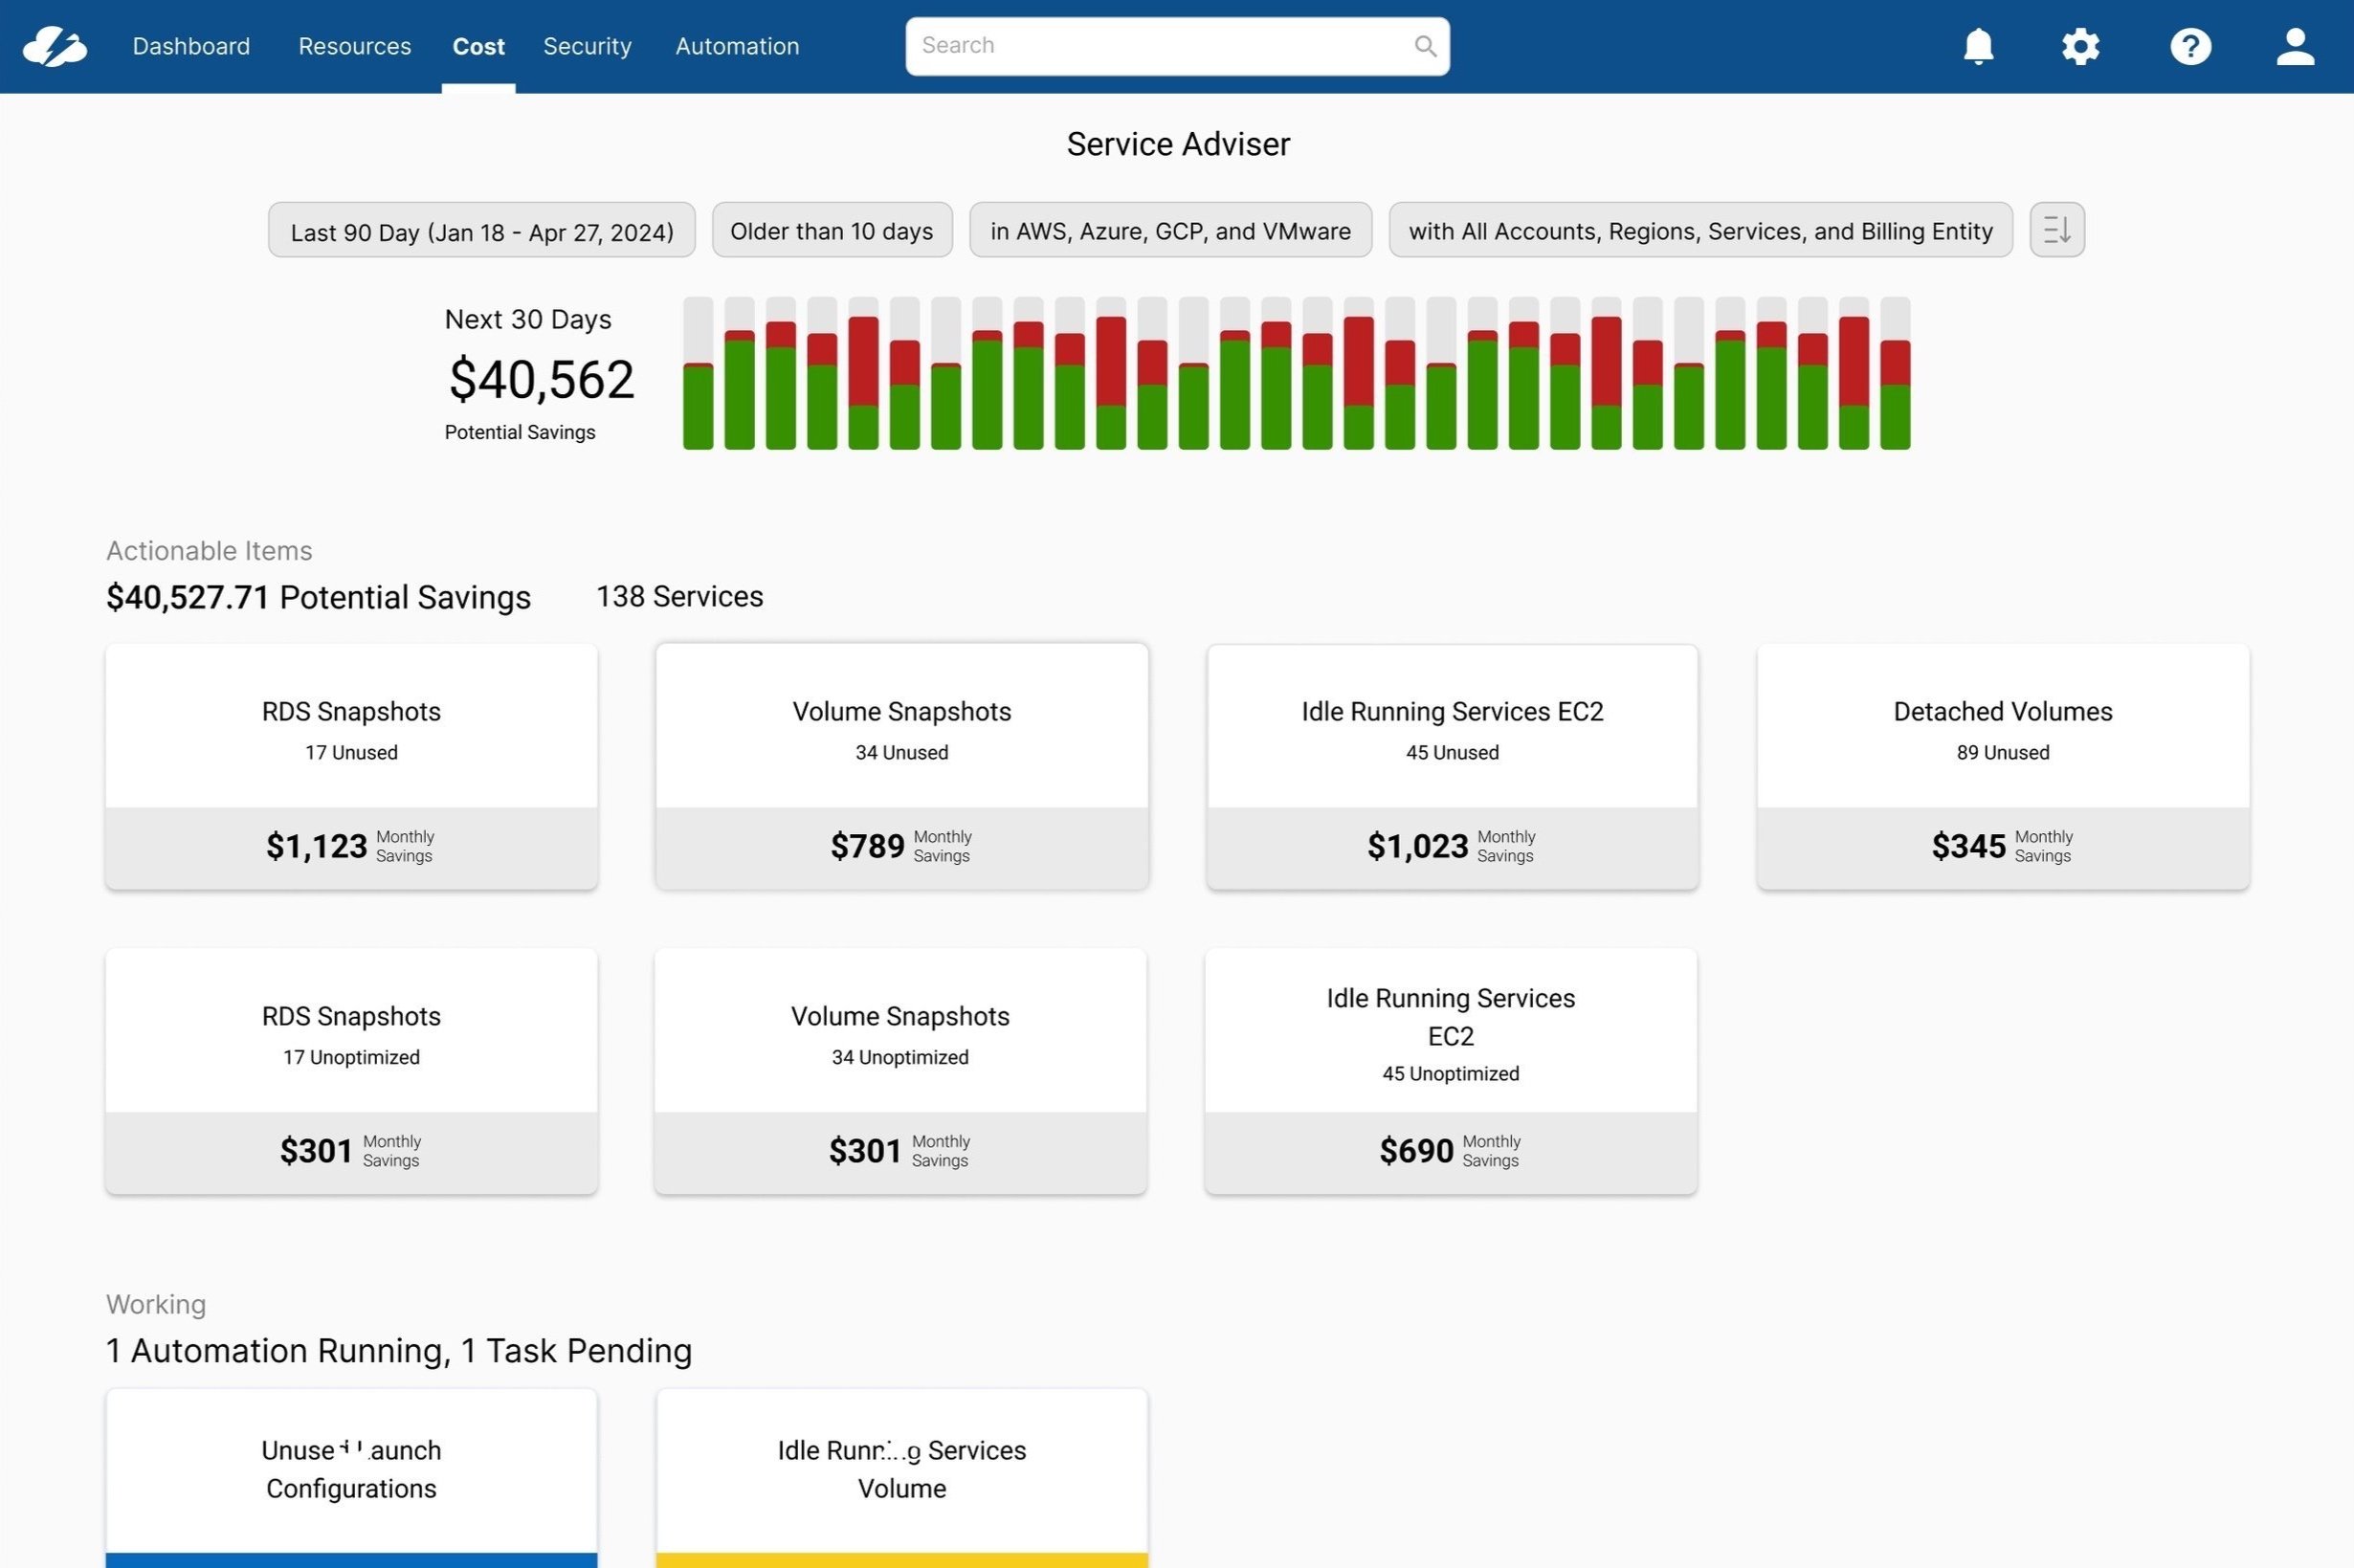Expand the AWS, Azure, GCP, VMware filter
Viewport: 2354px width, 1568px height.
coord(1170,231)
